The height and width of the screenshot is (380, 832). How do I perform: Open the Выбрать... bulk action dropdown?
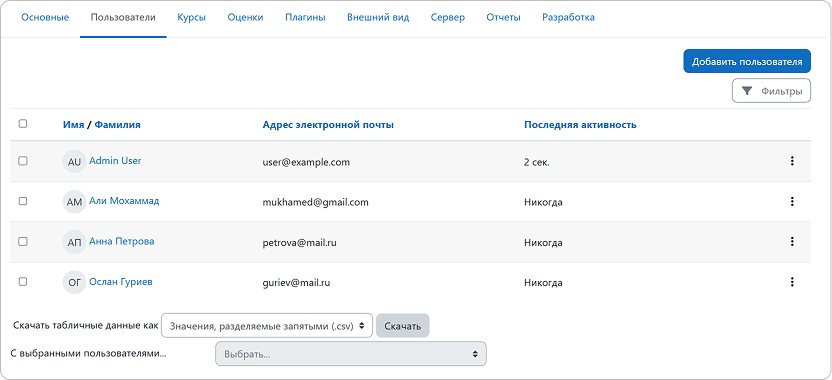(351, 353)
